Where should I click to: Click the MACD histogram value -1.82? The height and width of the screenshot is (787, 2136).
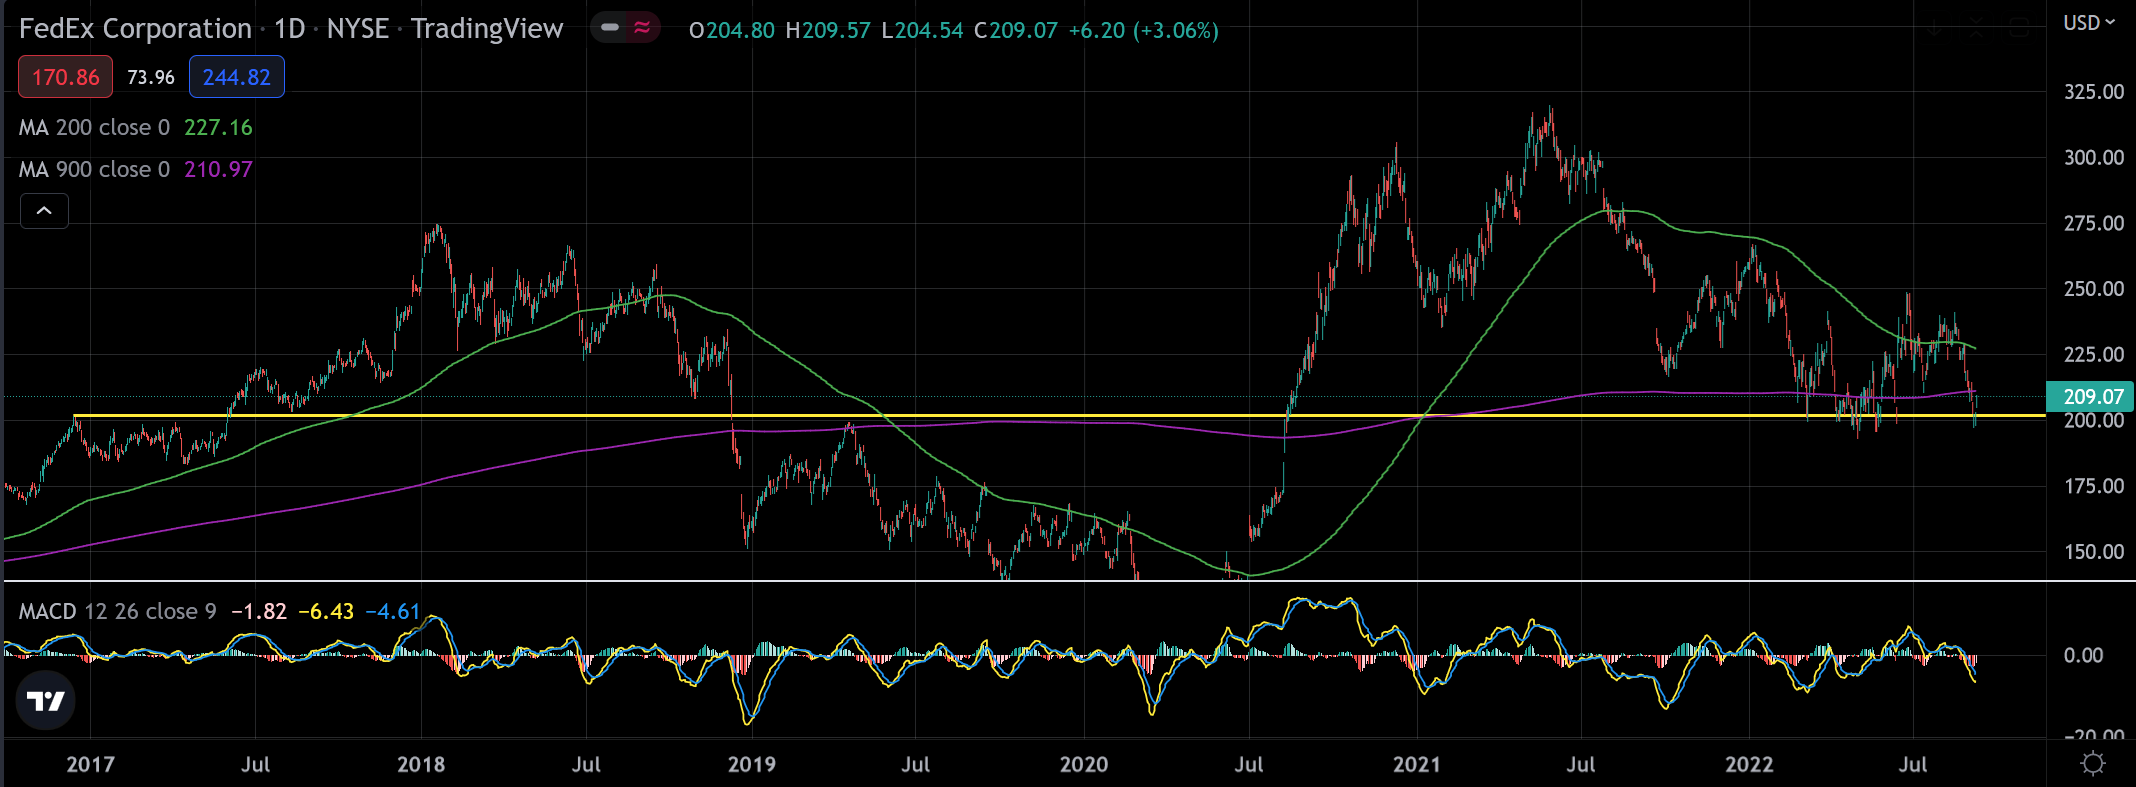(x=259, y=611)
